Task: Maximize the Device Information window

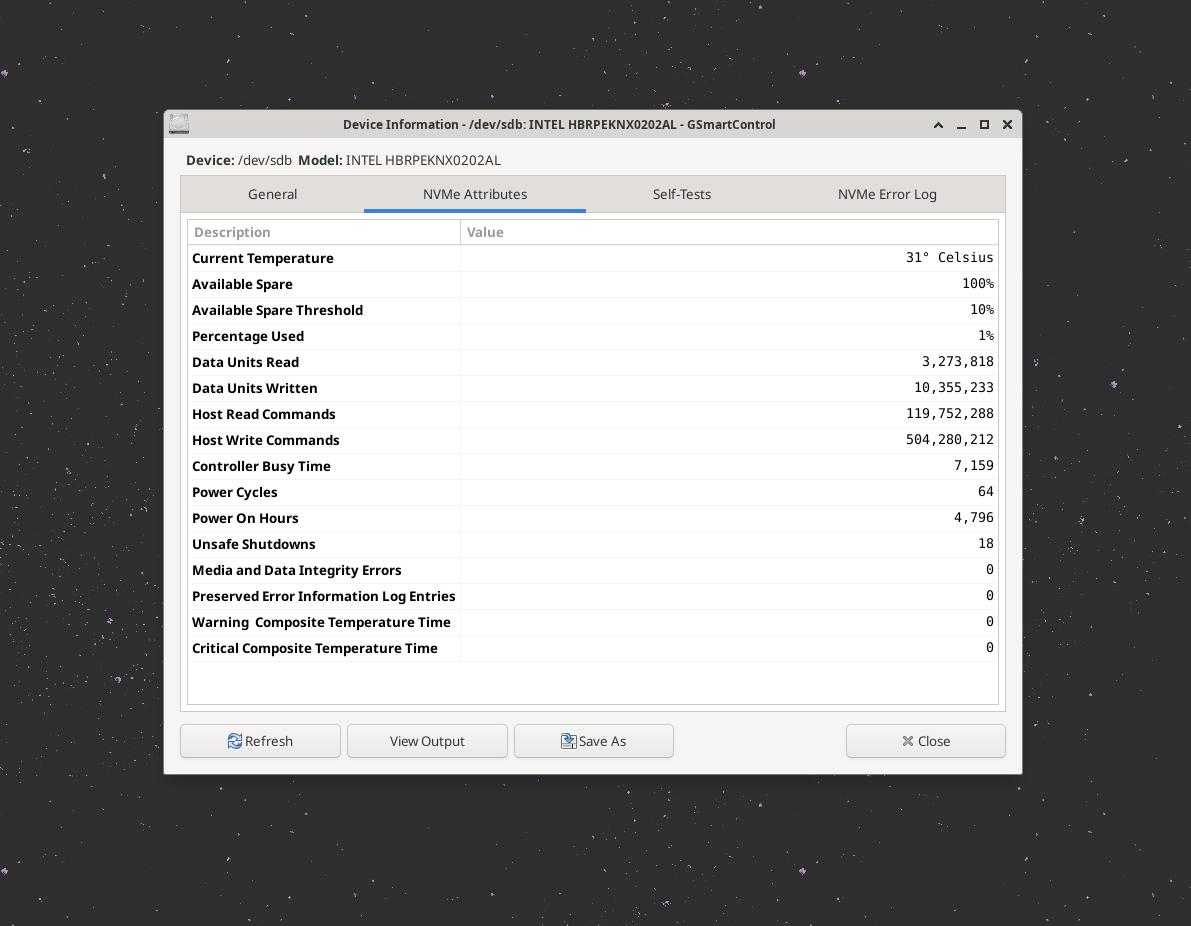Action: tap(984, 125)
